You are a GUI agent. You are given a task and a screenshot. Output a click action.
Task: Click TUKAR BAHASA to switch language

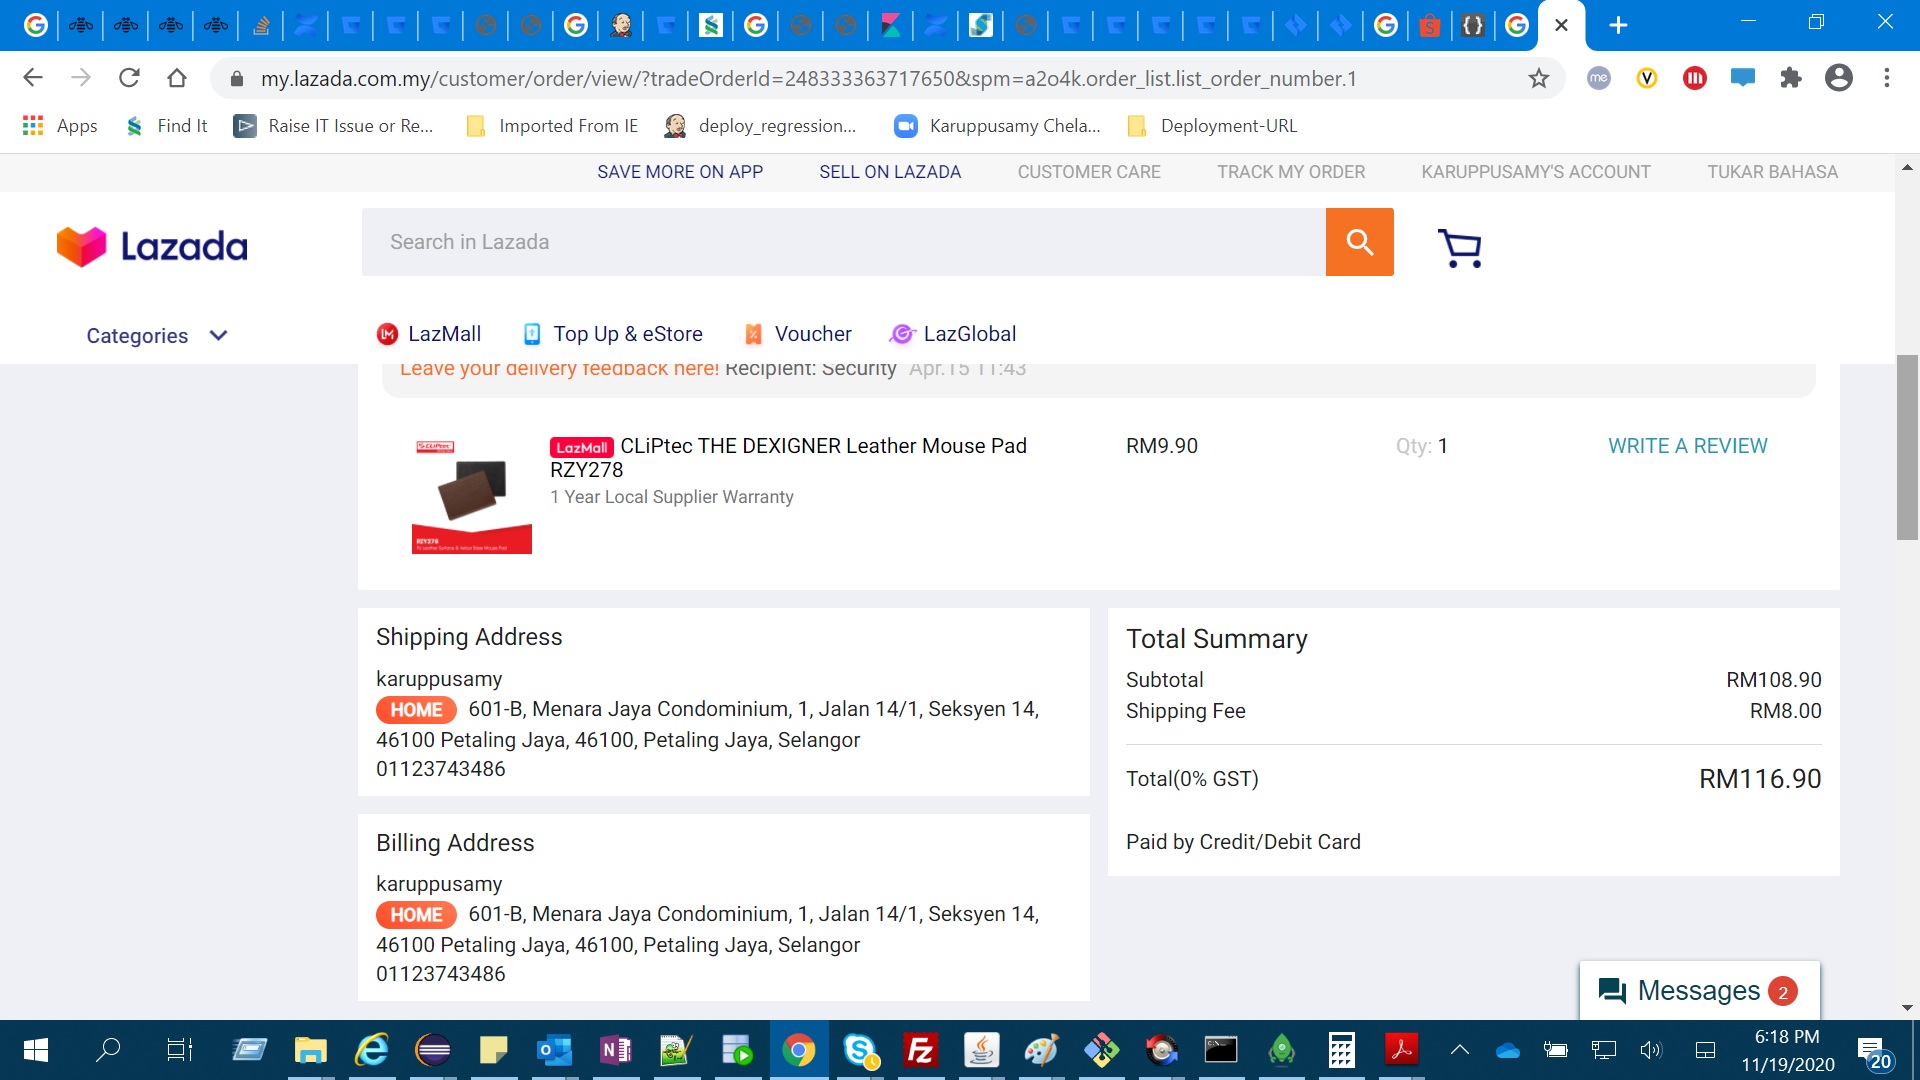(x=1772, y=172)
